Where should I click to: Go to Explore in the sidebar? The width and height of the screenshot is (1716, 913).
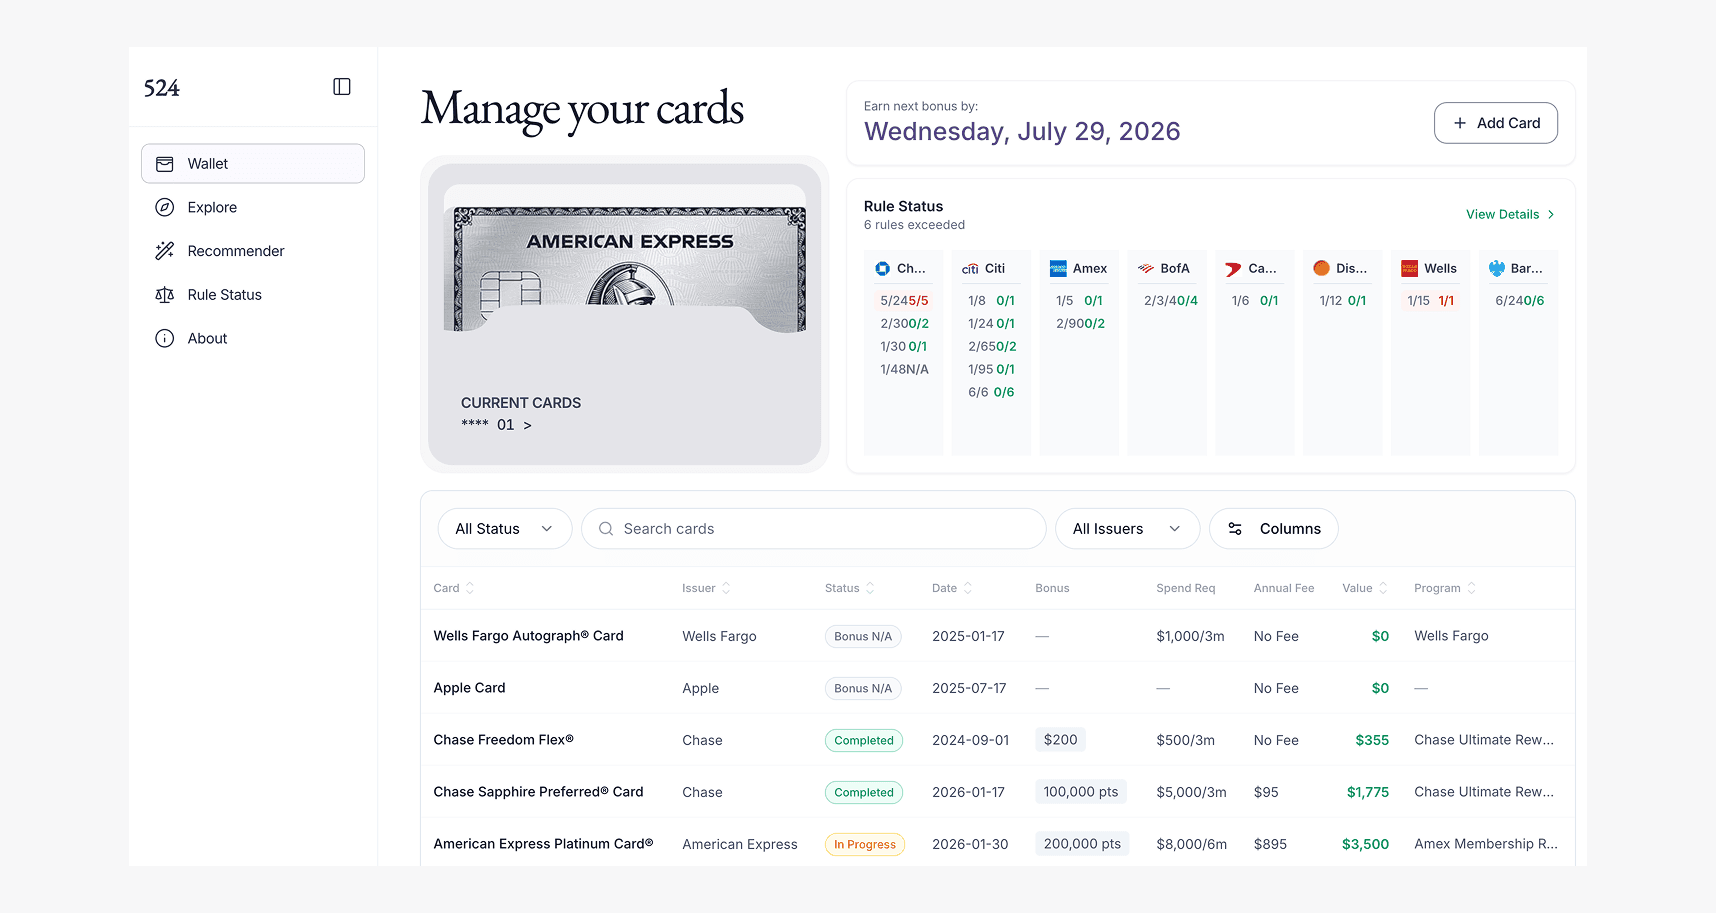212,207
